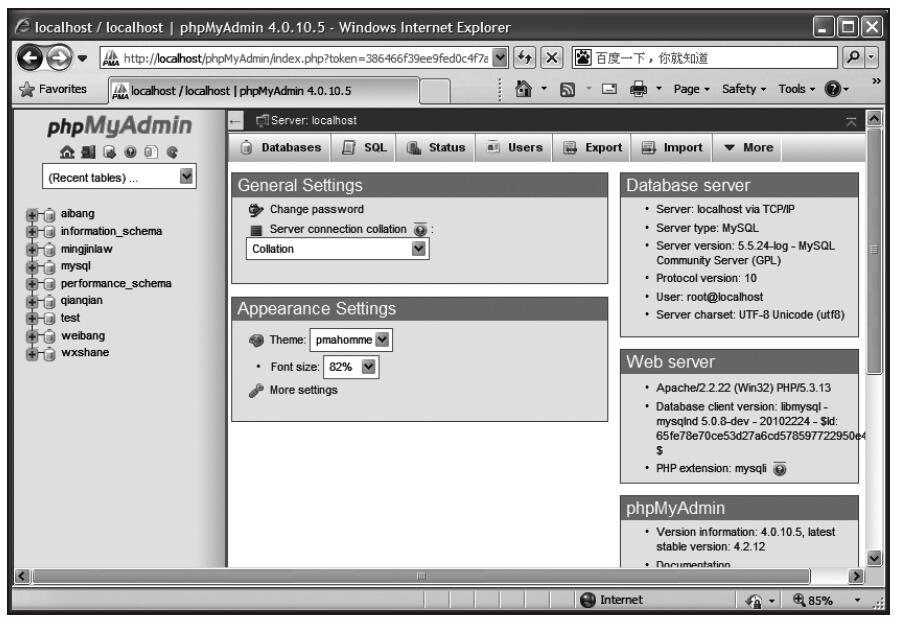Expand the aibang database node
The height and width of the screenshot is (624, 900).
[32, 214]
